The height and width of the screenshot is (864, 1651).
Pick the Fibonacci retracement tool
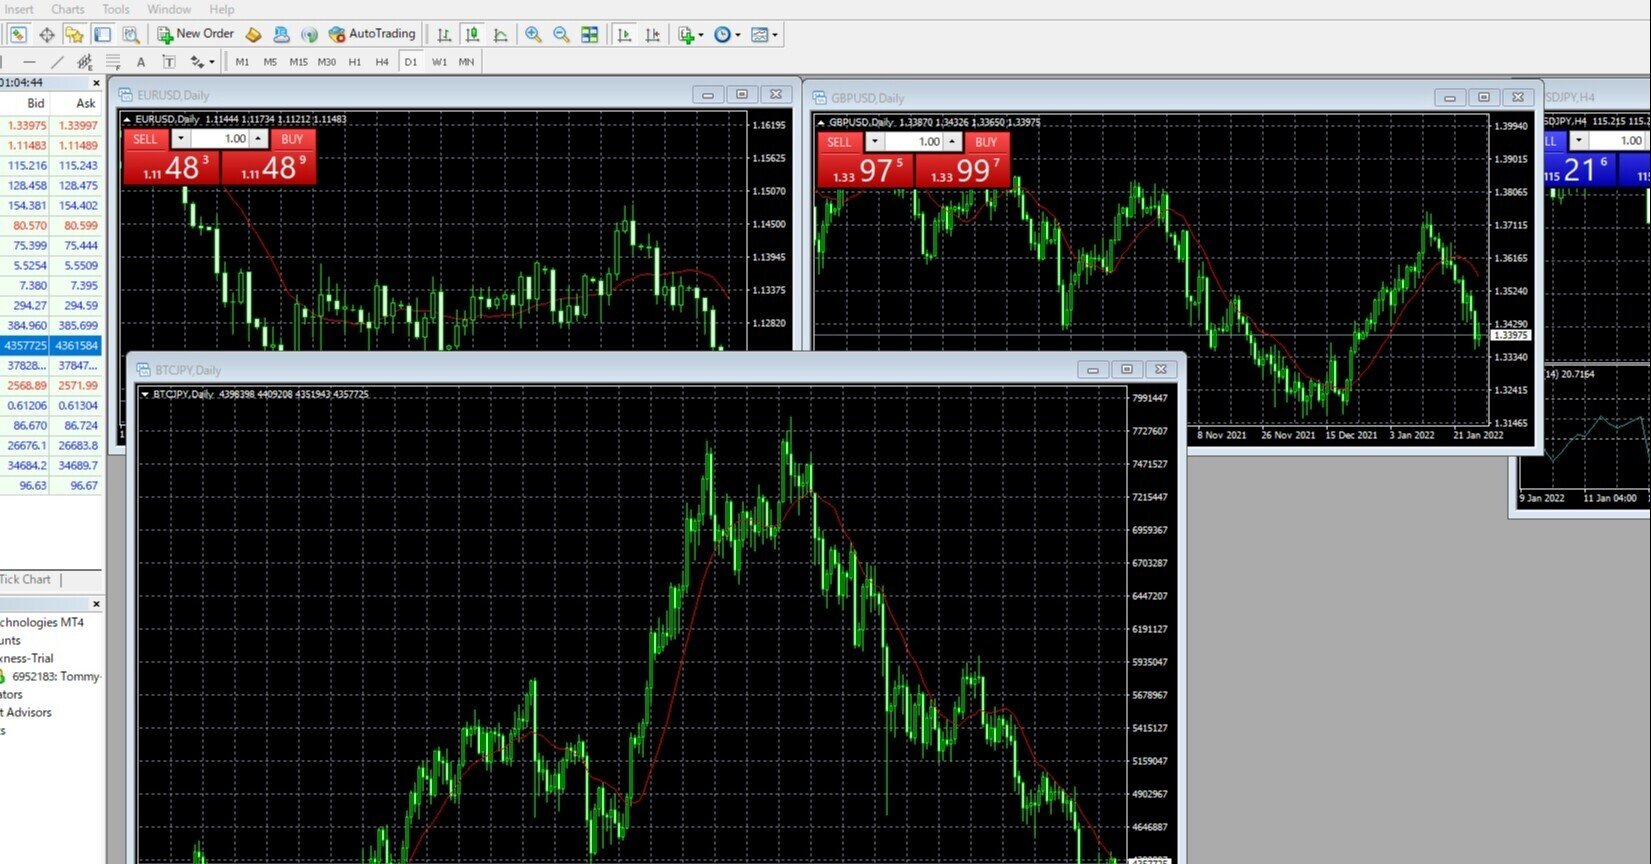pos(113,62)
